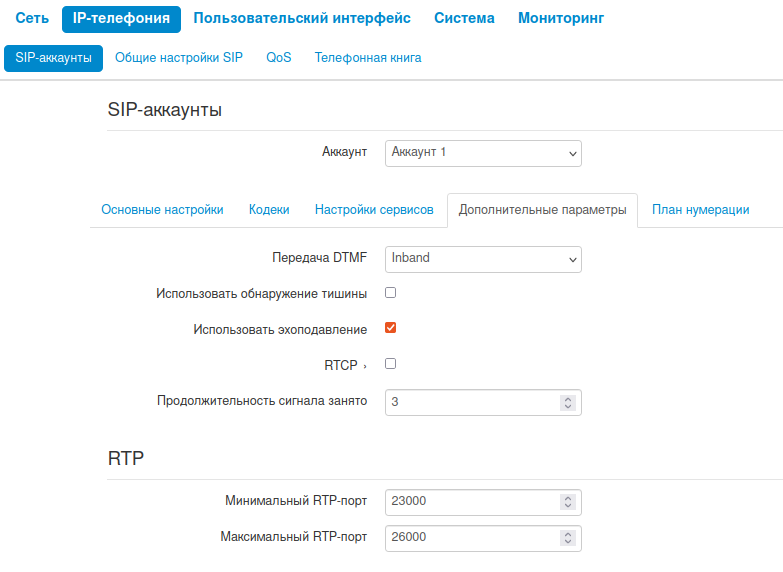Image resolution: width=783 pixels, height=572 pixels.
Task: Go to Общие настройки SIP page
Action: pyautogui.click(x=179, y=58)
